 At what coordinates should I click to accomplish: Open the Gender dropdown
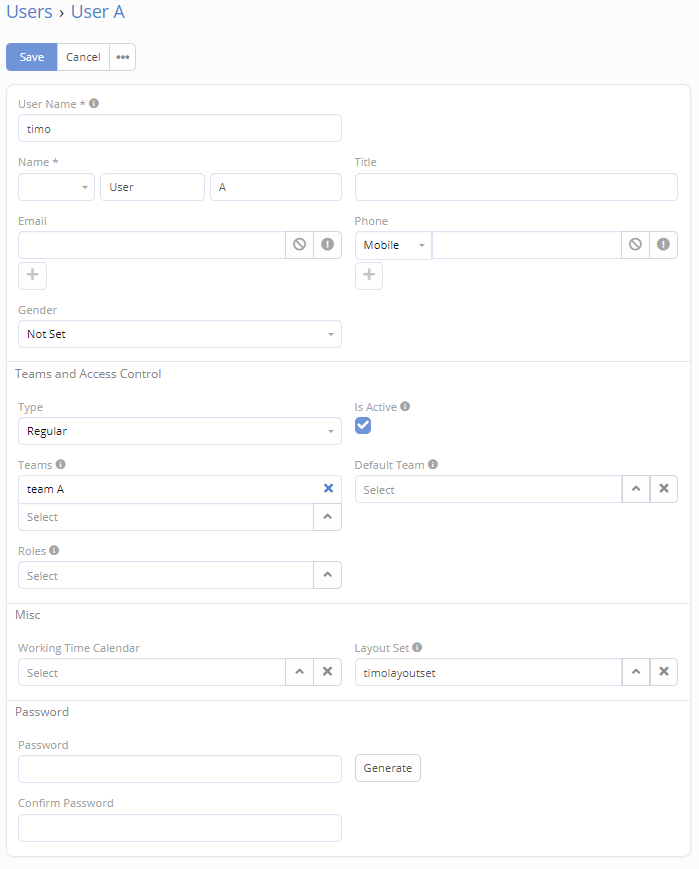click(180, 334)
